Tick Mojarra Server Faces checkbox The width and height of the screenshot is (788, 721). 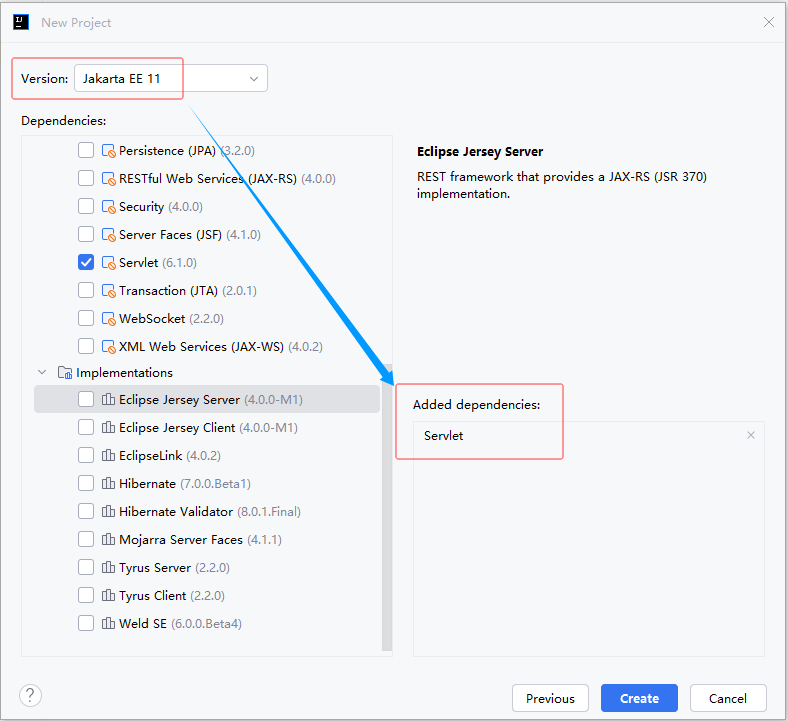point(86,539)
